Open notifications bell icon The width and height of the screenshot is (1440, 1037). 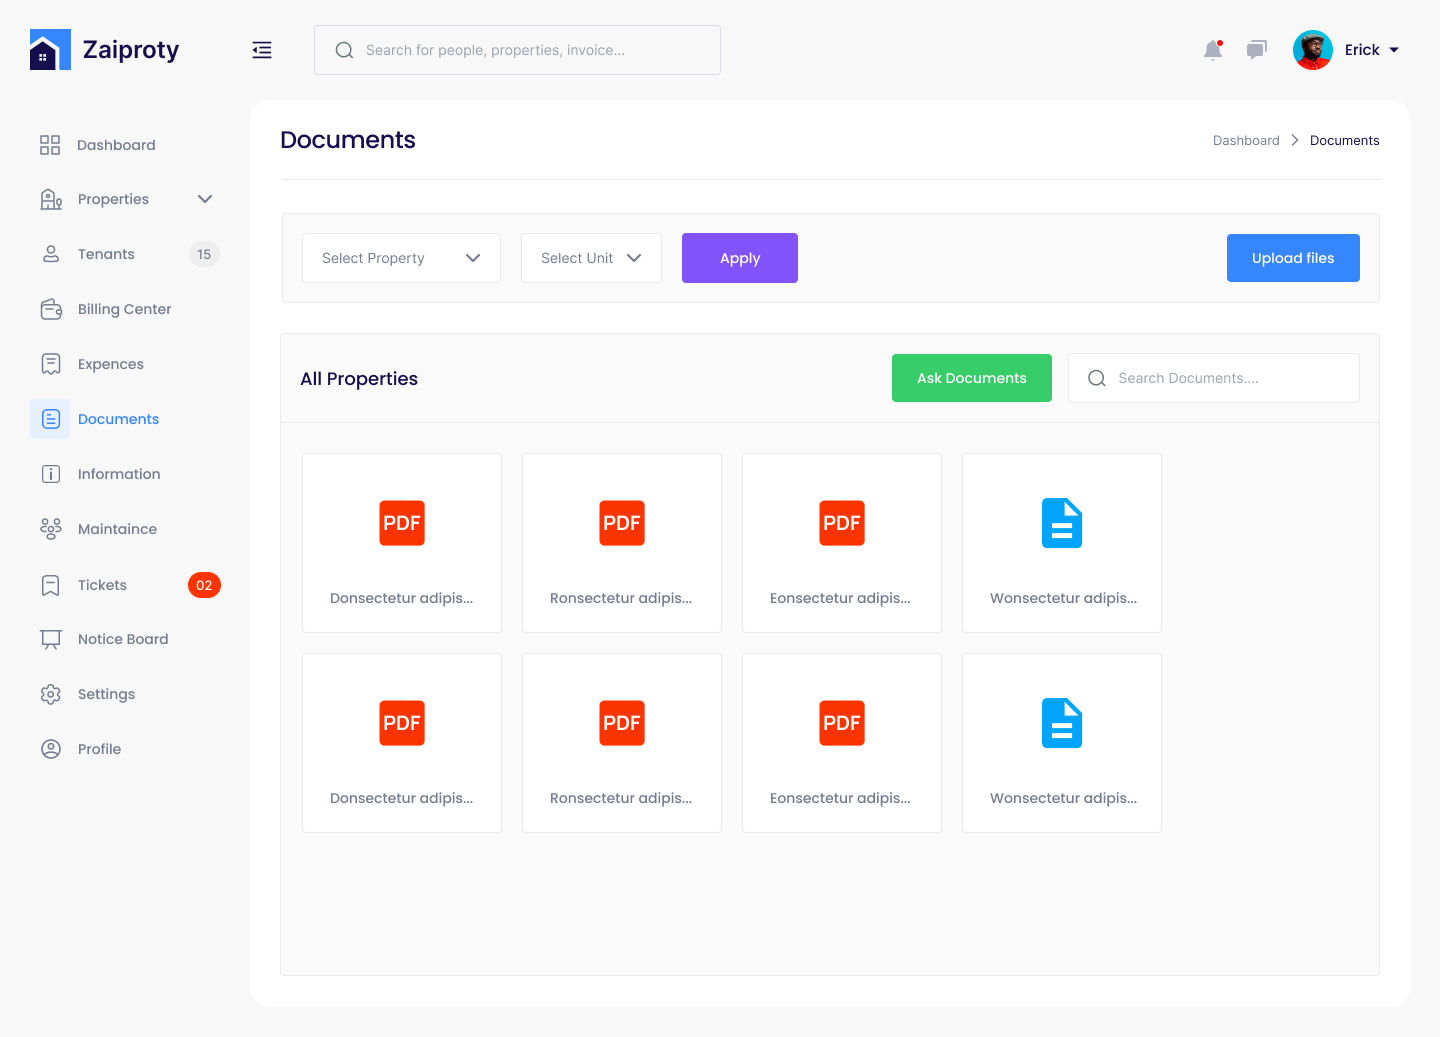tap(1213, 50)
